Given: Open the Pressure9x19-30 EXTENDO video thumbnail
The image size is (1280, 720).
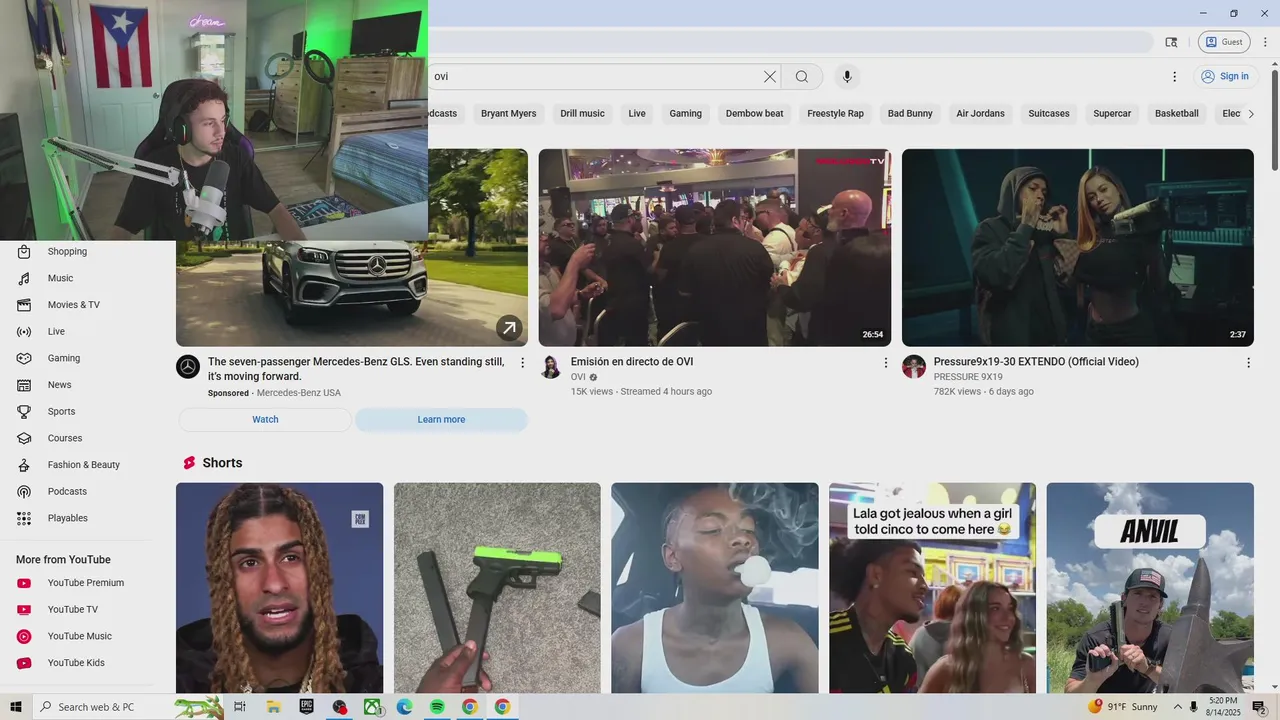Looking at the screenshot, I should [1078, 248].
